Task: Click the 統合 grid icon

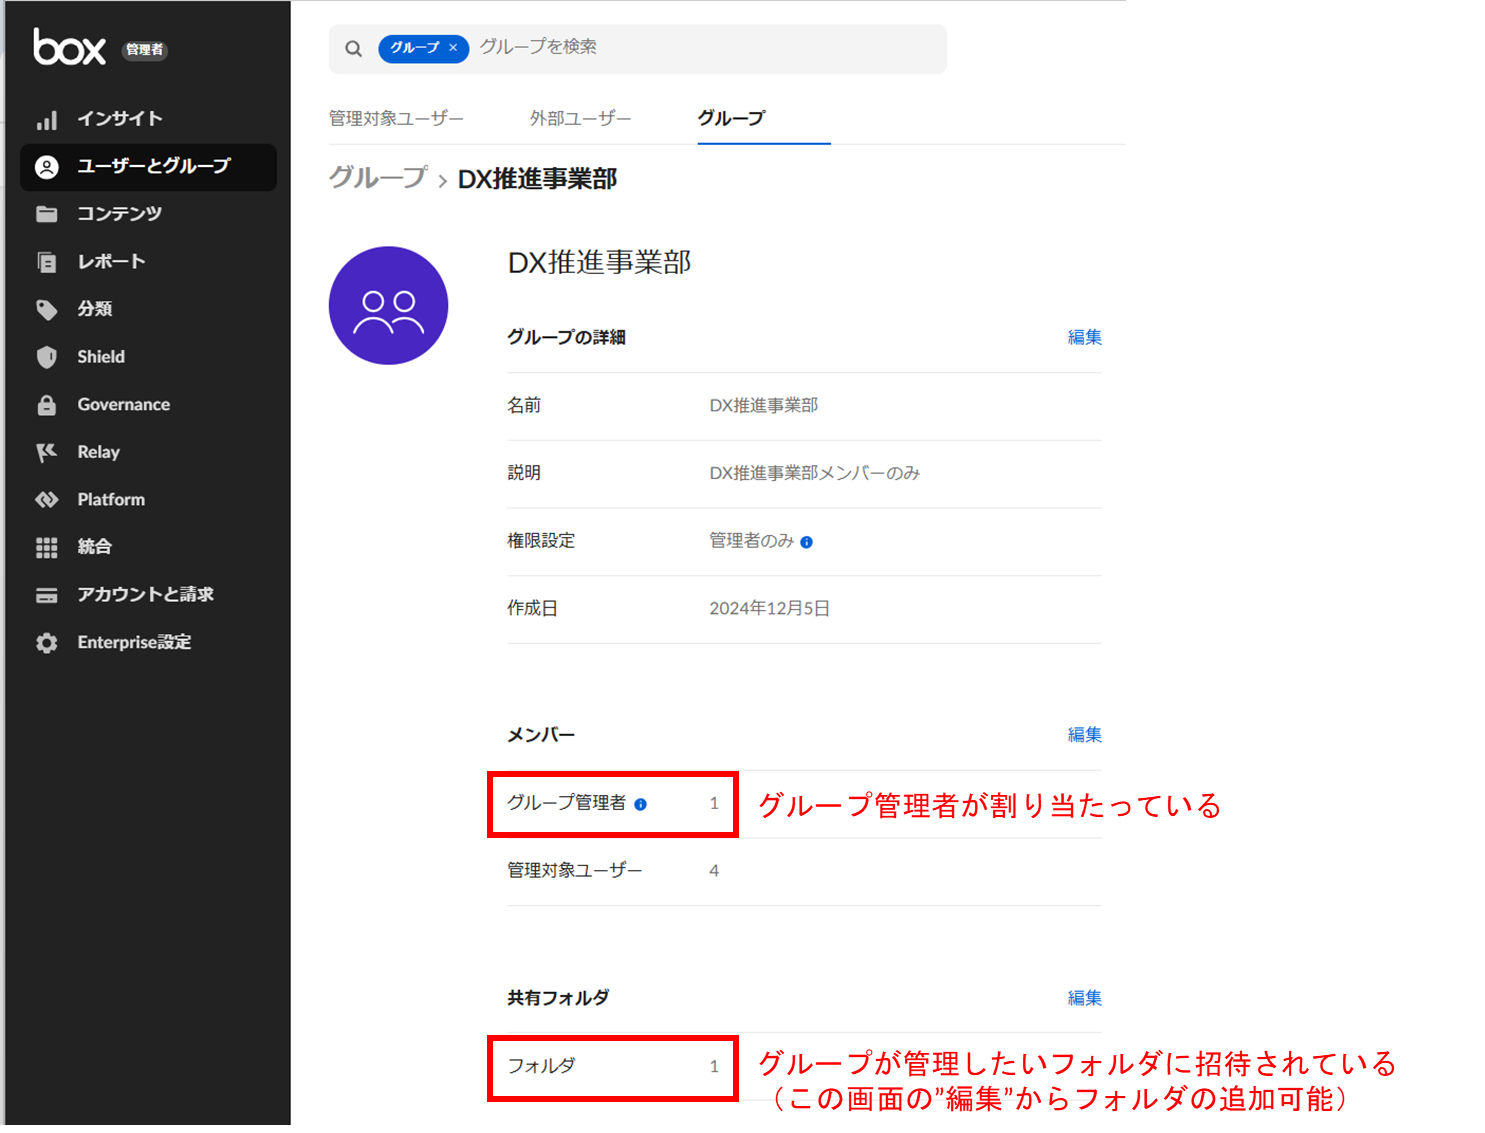Action: (46, 547)
